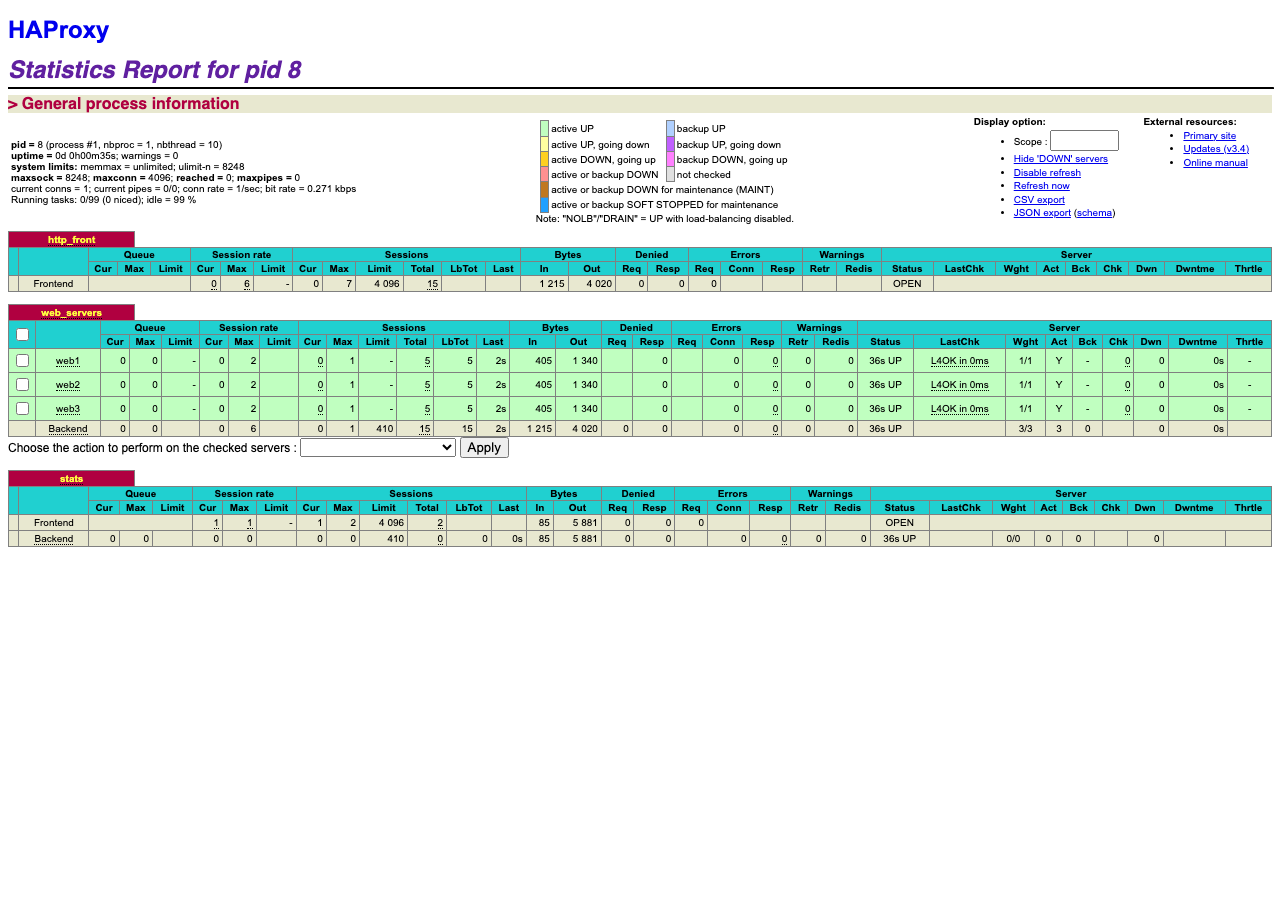The width and height of the screenshot is (1280, 900).
Task: Click the web1 server name
Action: point(68,360)
